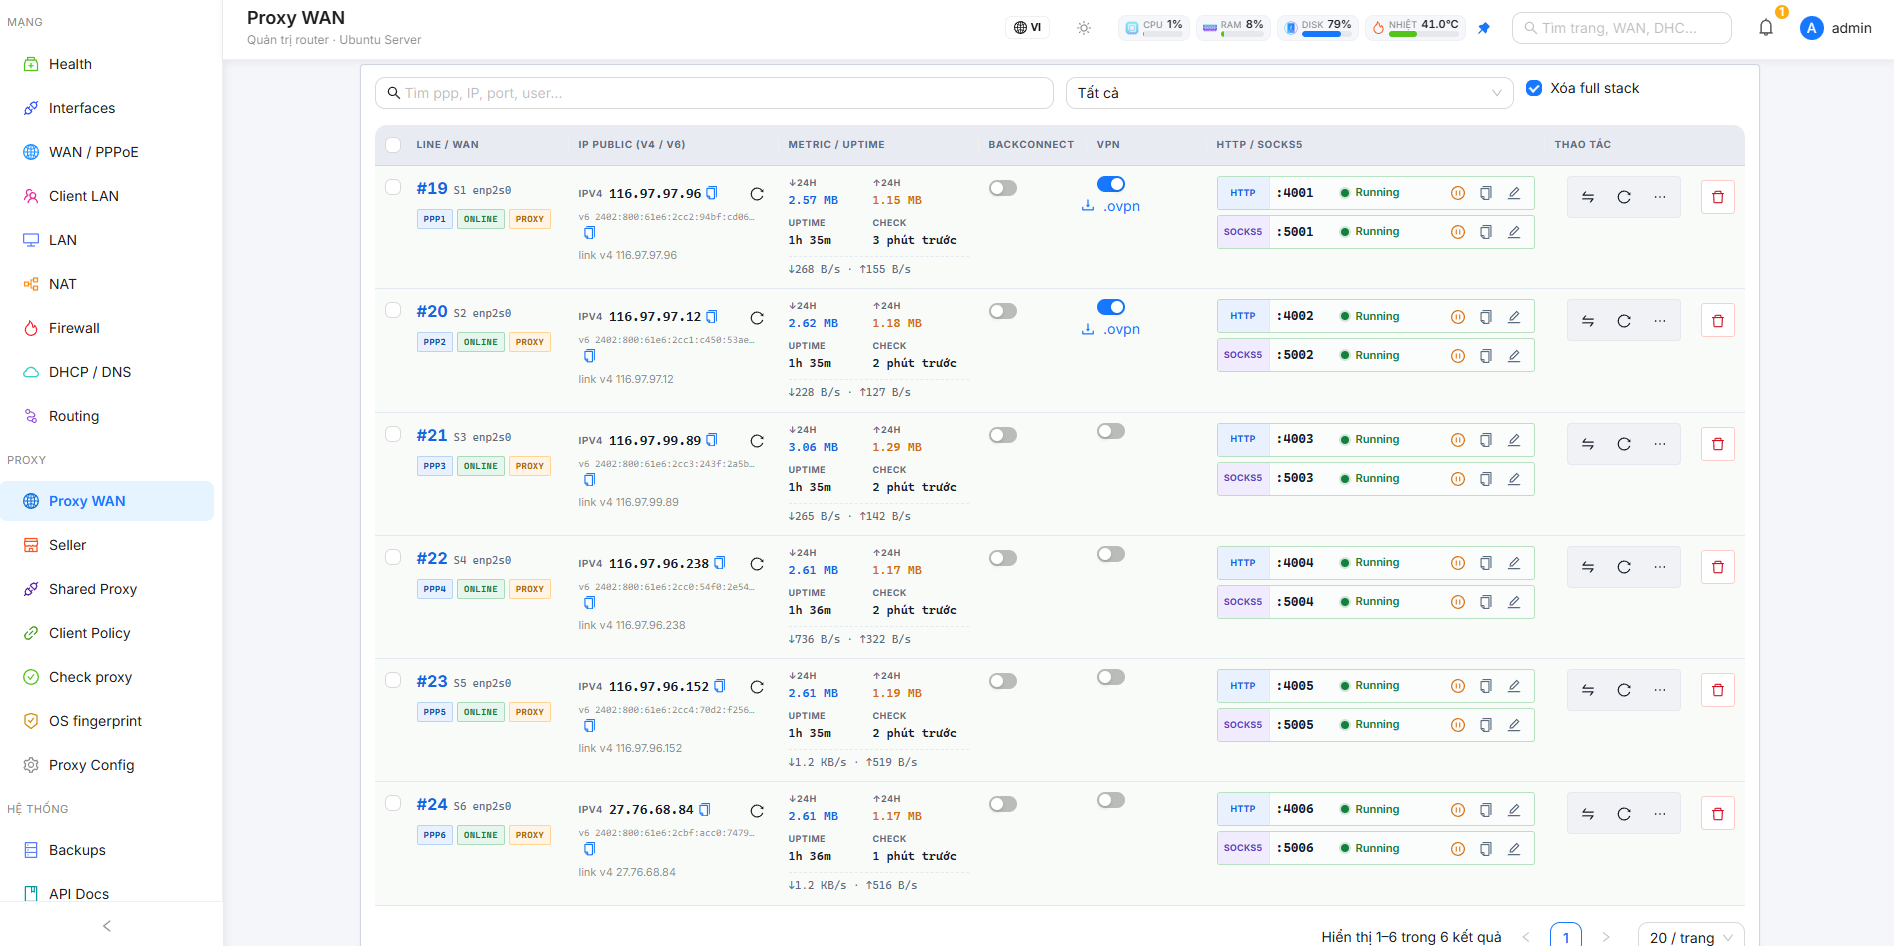
Task: Pause SOCKS5 proxy on port 5006
Action: pyautogui.click(x=1458, y=849)
